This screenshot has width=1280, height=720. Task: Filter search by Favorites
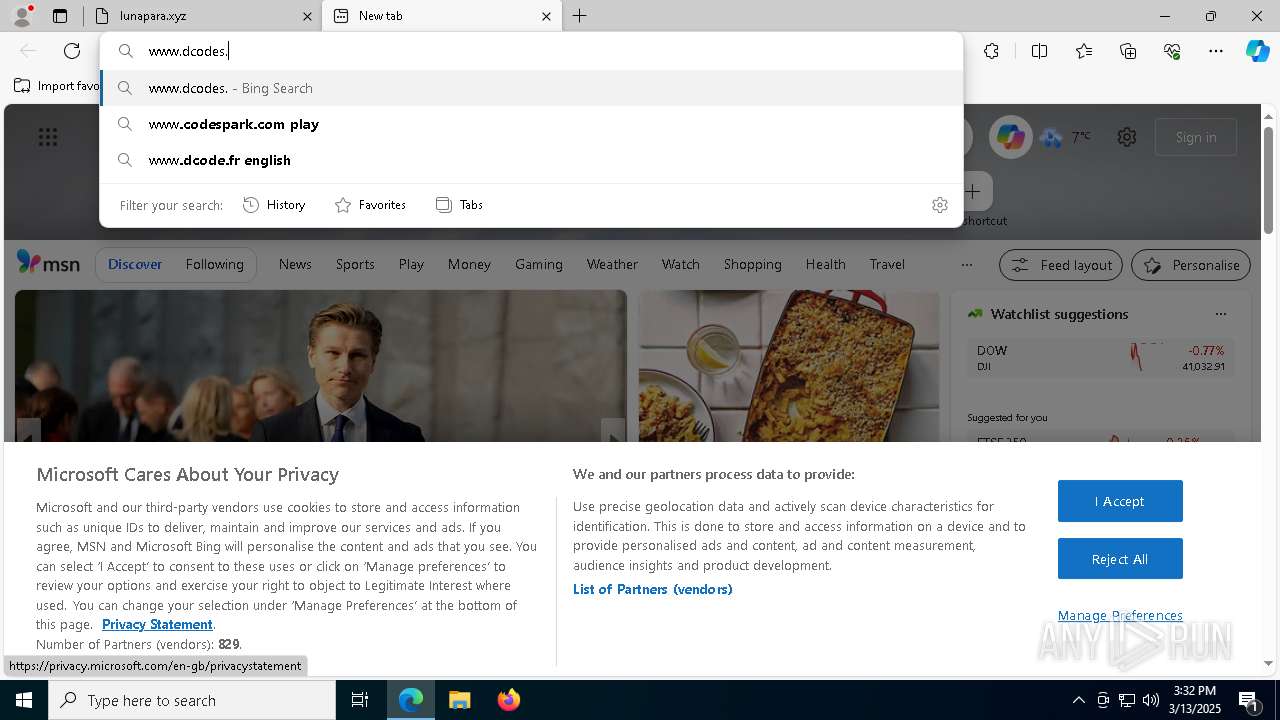pyautogui.click(x=370, y=205)
